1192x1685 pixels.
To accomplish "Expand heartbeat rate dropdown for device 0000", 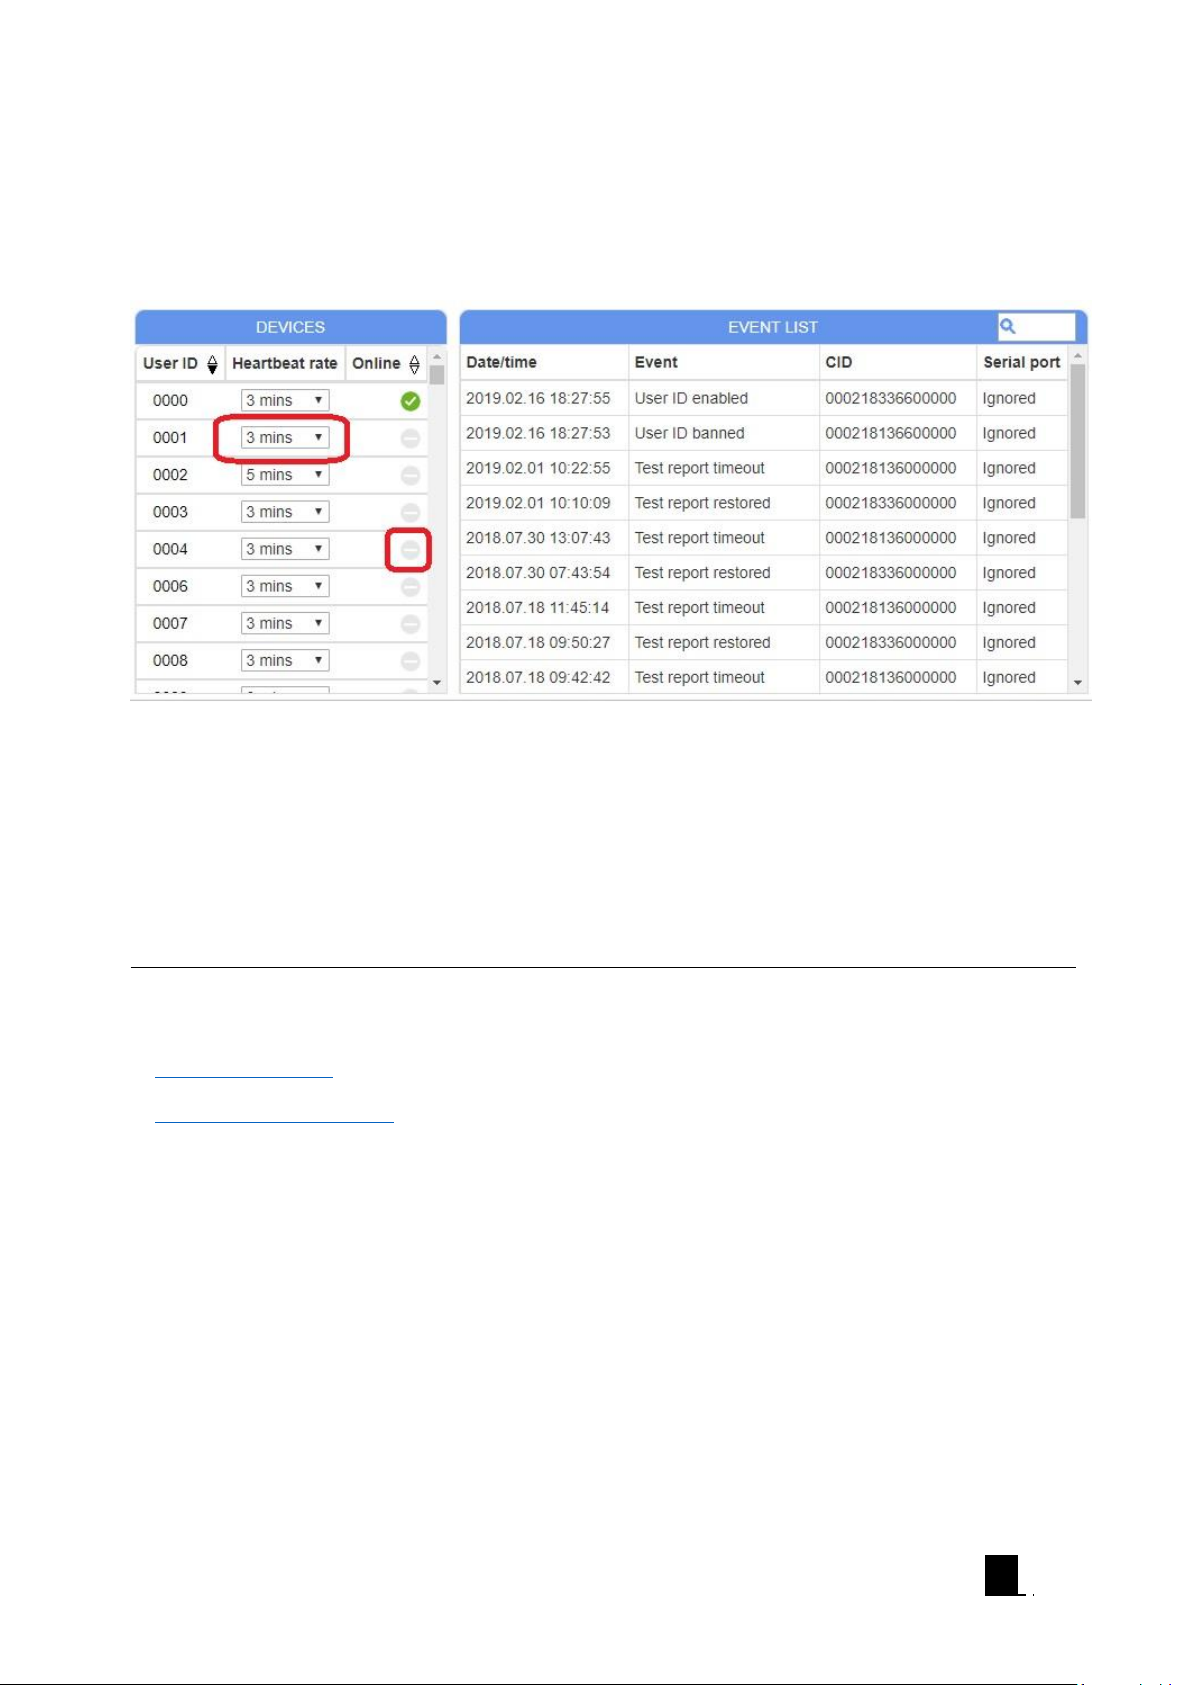I will point(285,401).
